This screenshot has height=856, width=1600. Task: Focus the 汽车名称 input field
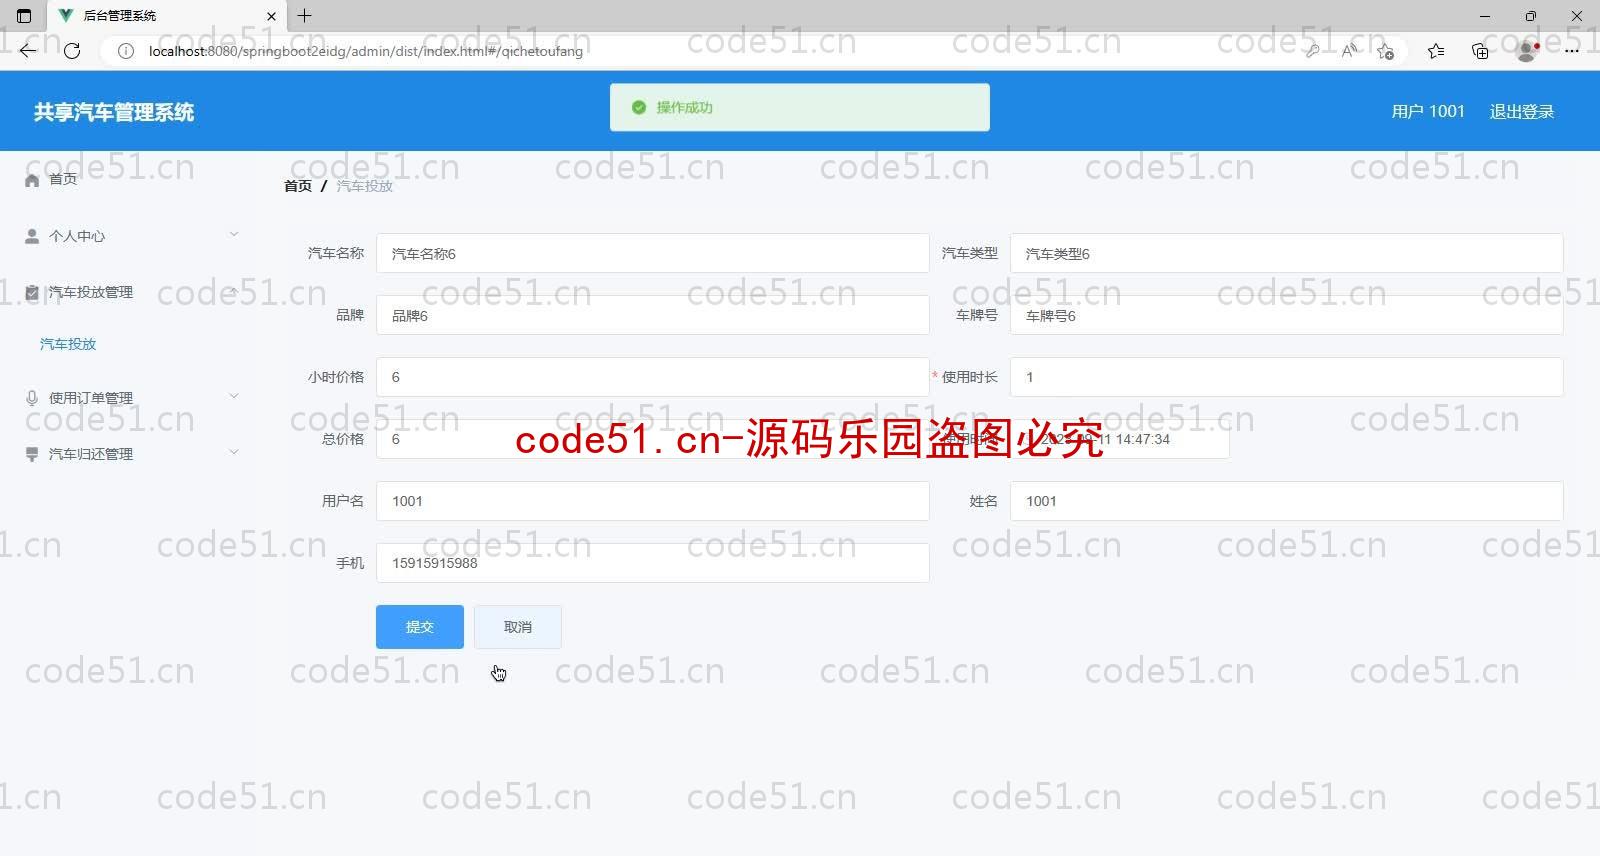(653, 254)
